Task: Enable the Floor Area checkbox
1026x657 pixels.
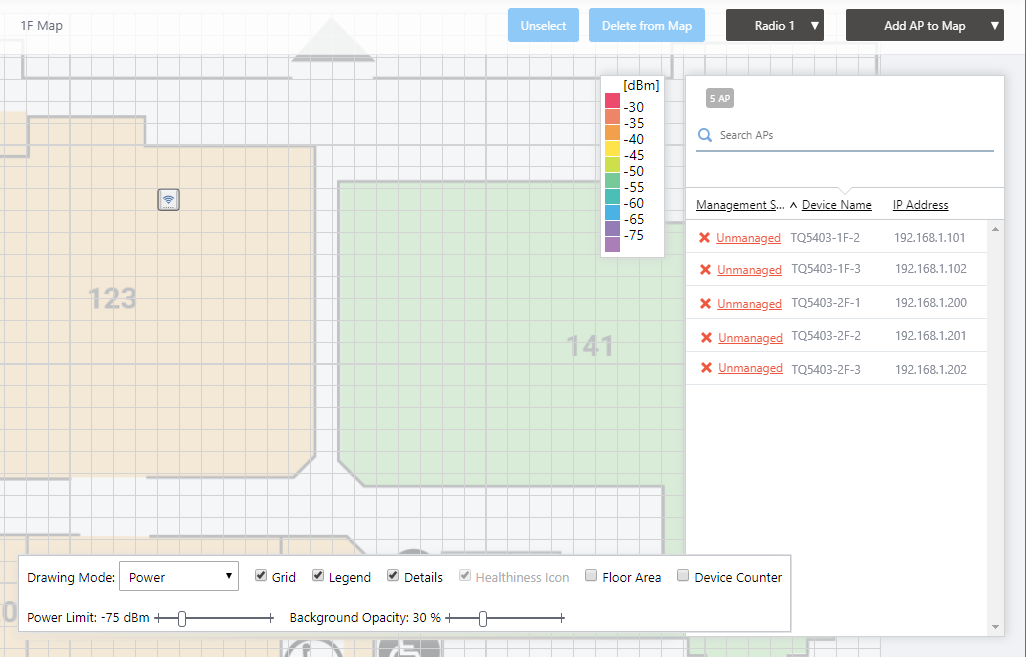Action: (x=591, y=576)
